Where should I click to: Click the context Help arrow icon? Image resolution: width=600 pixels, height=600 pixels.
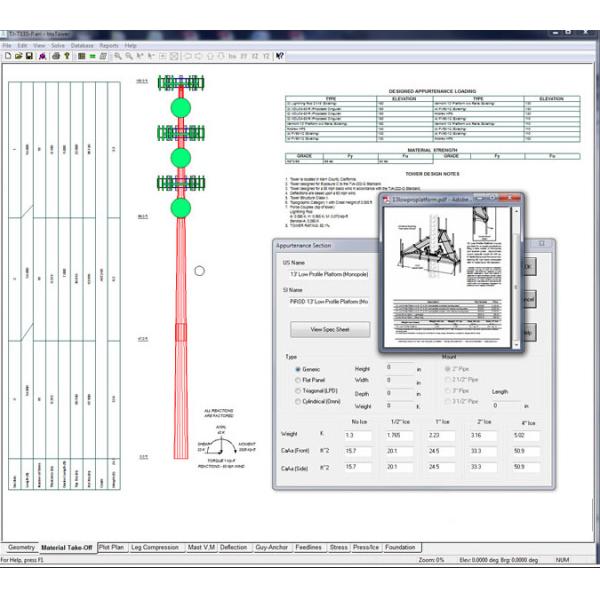[x=279, y=56]
